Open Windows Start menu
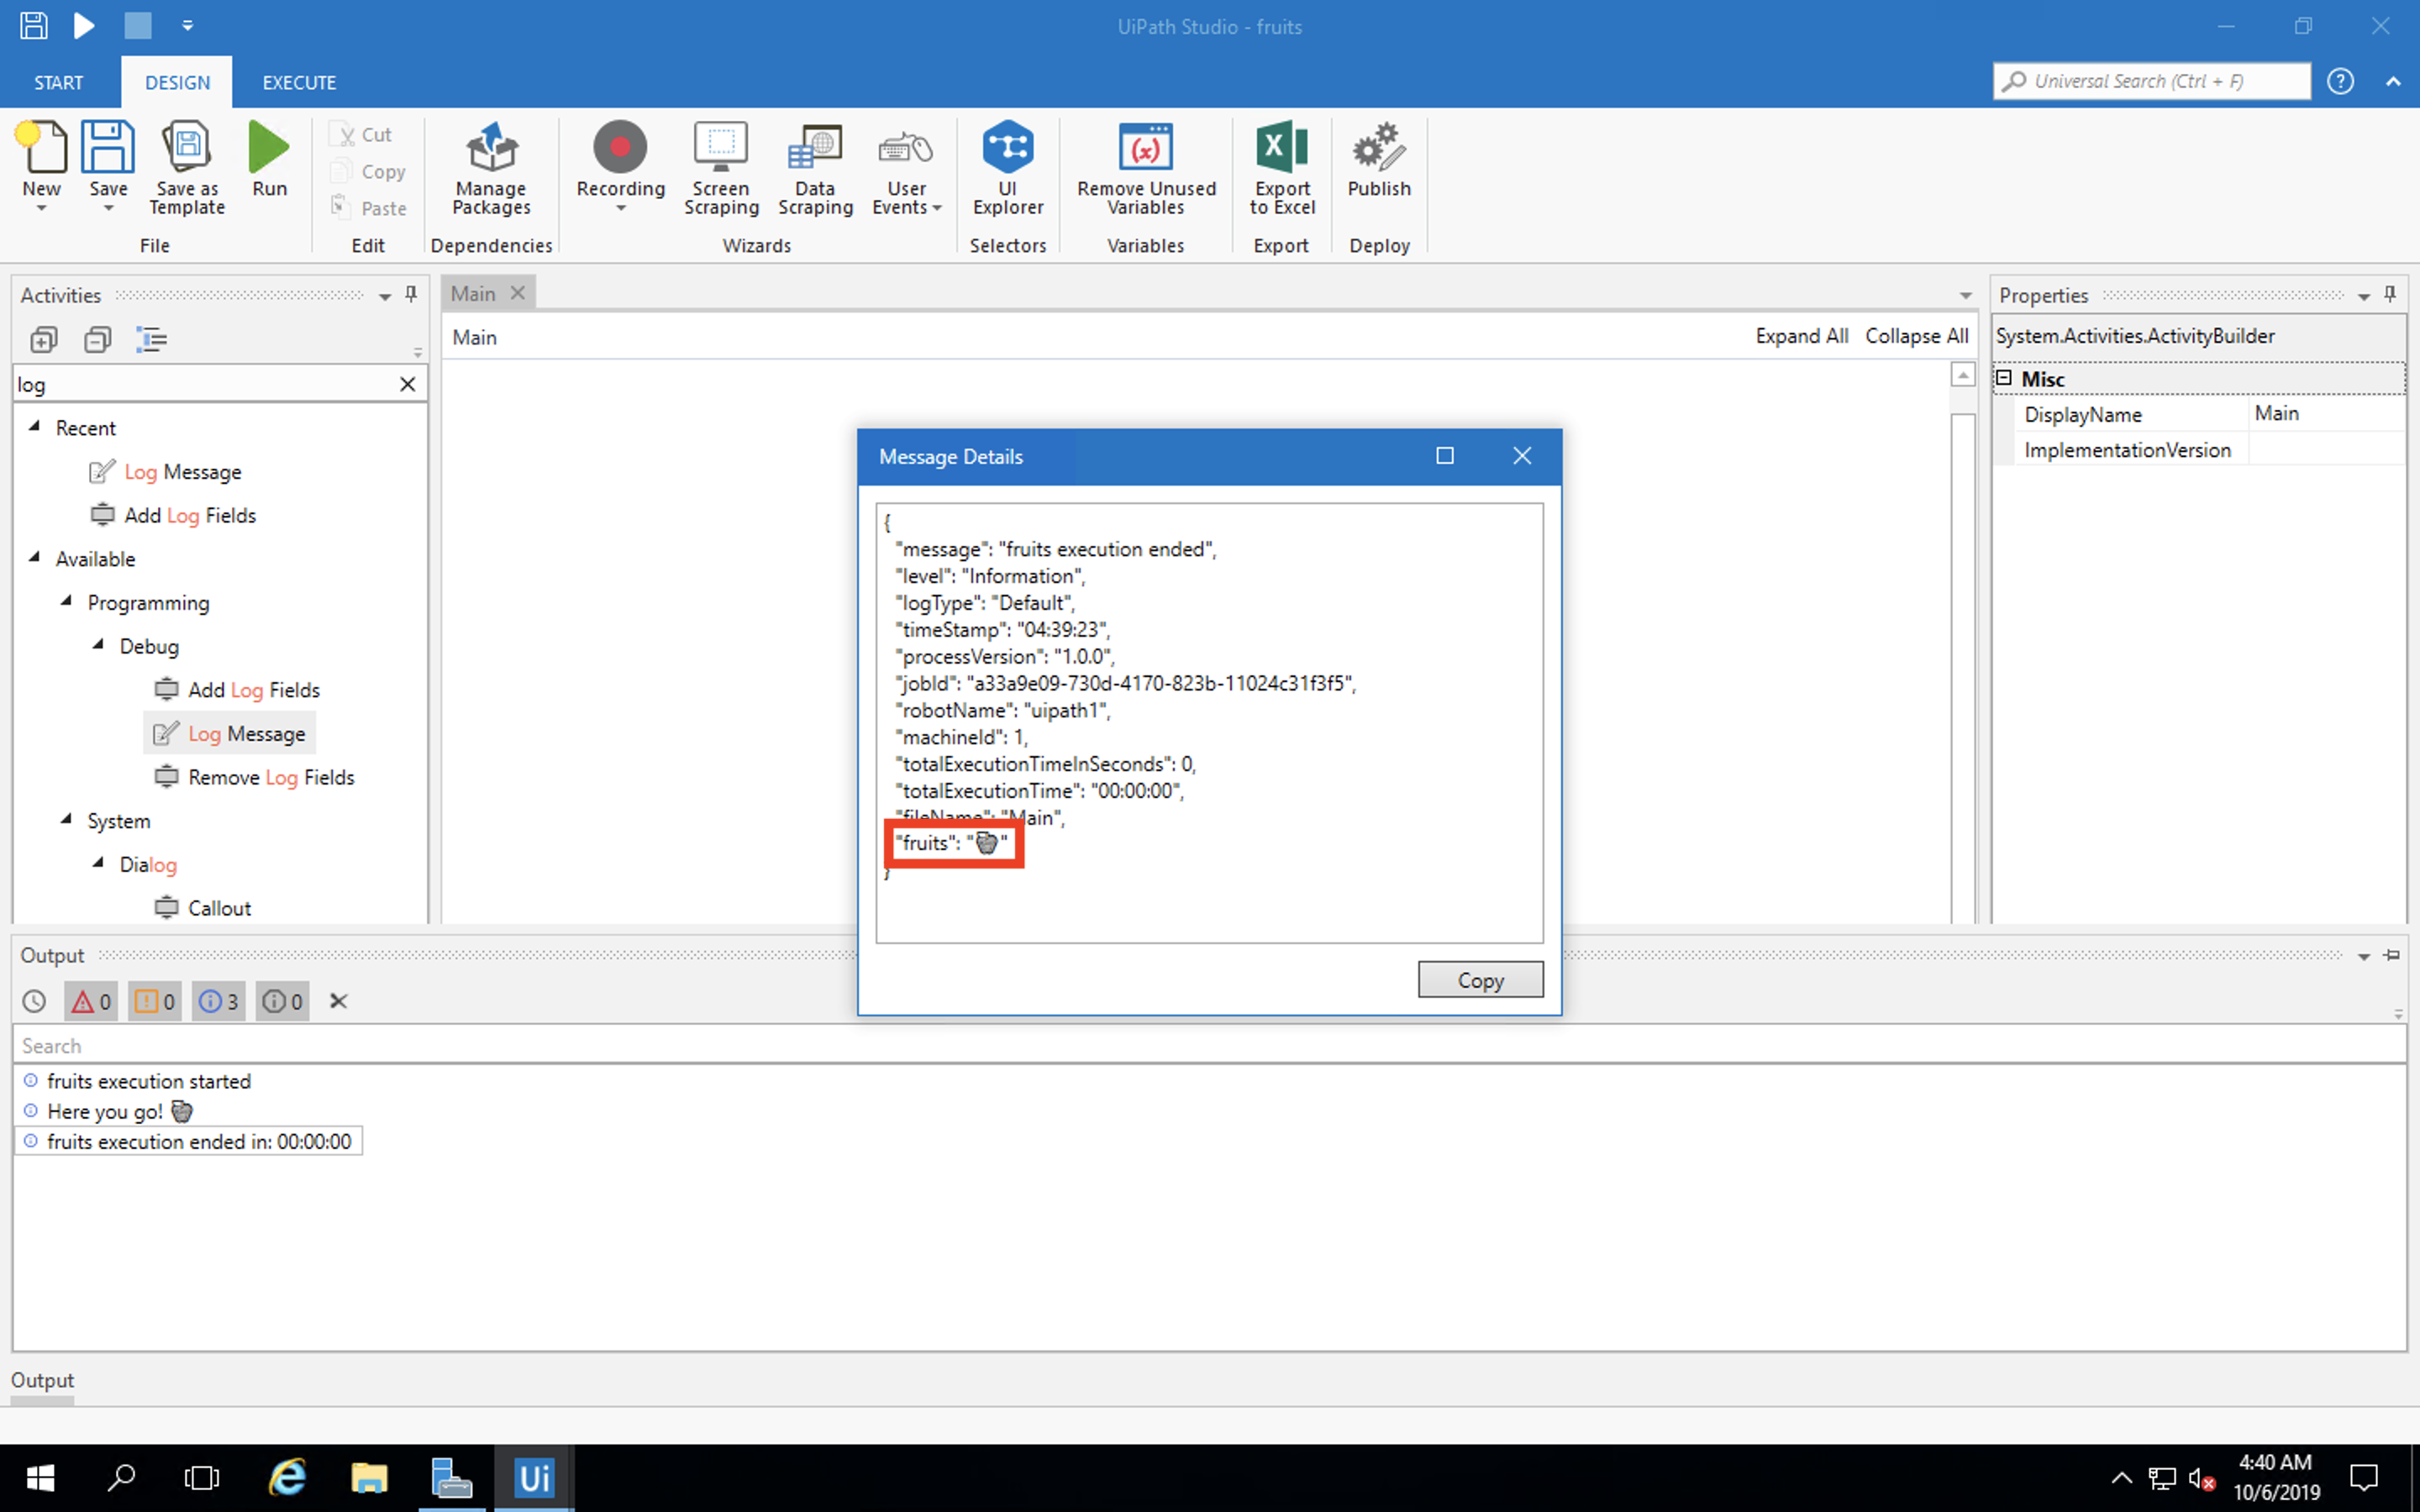Viewport: 2420px width, 1512px height. [40, 1478]
